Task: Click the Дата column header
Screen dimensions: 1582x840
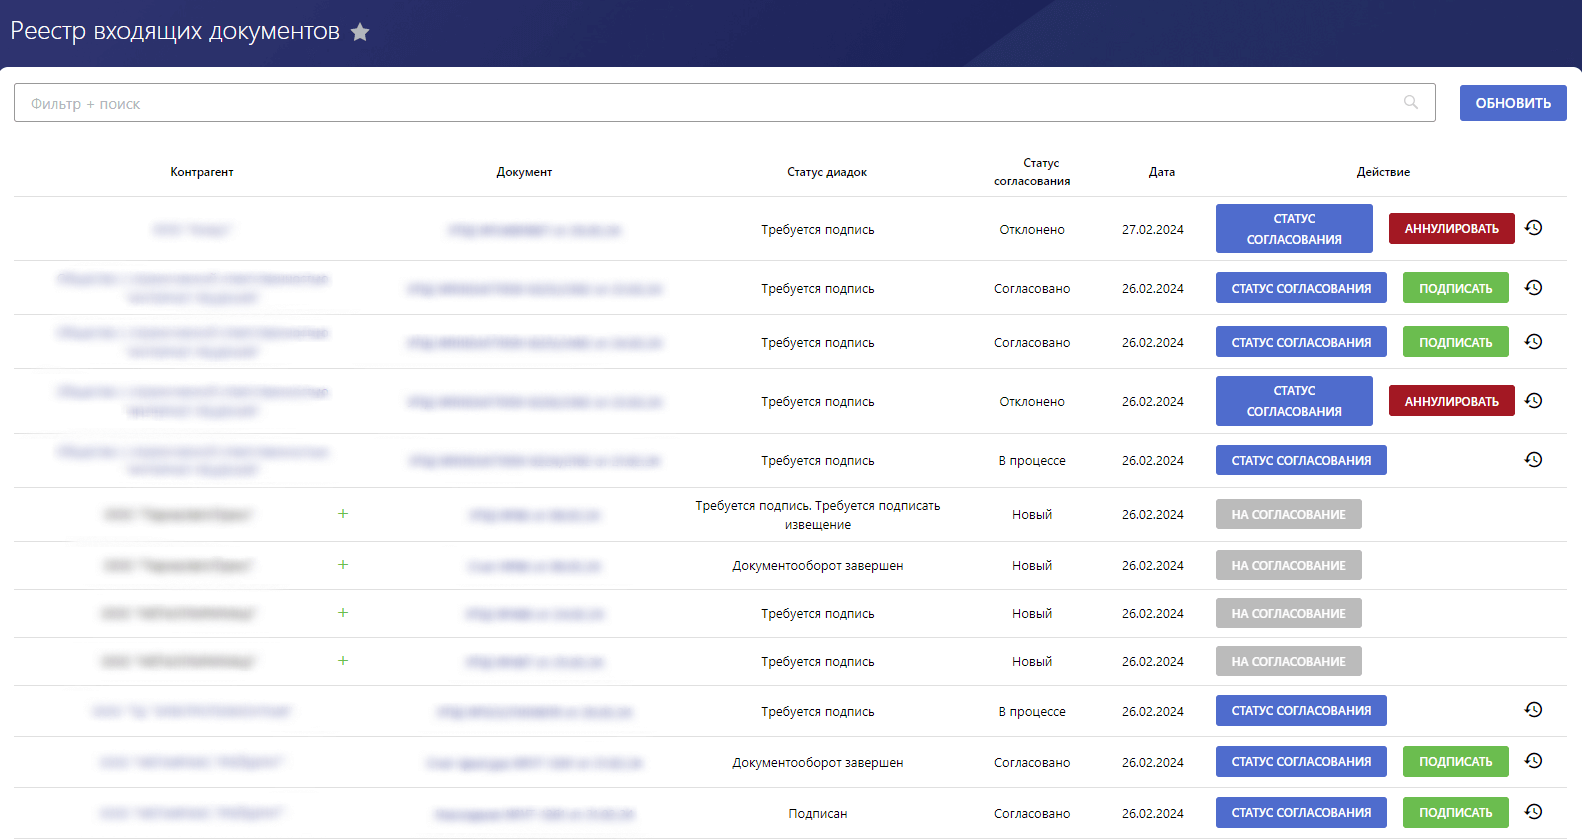Action: click(1162, 172)
